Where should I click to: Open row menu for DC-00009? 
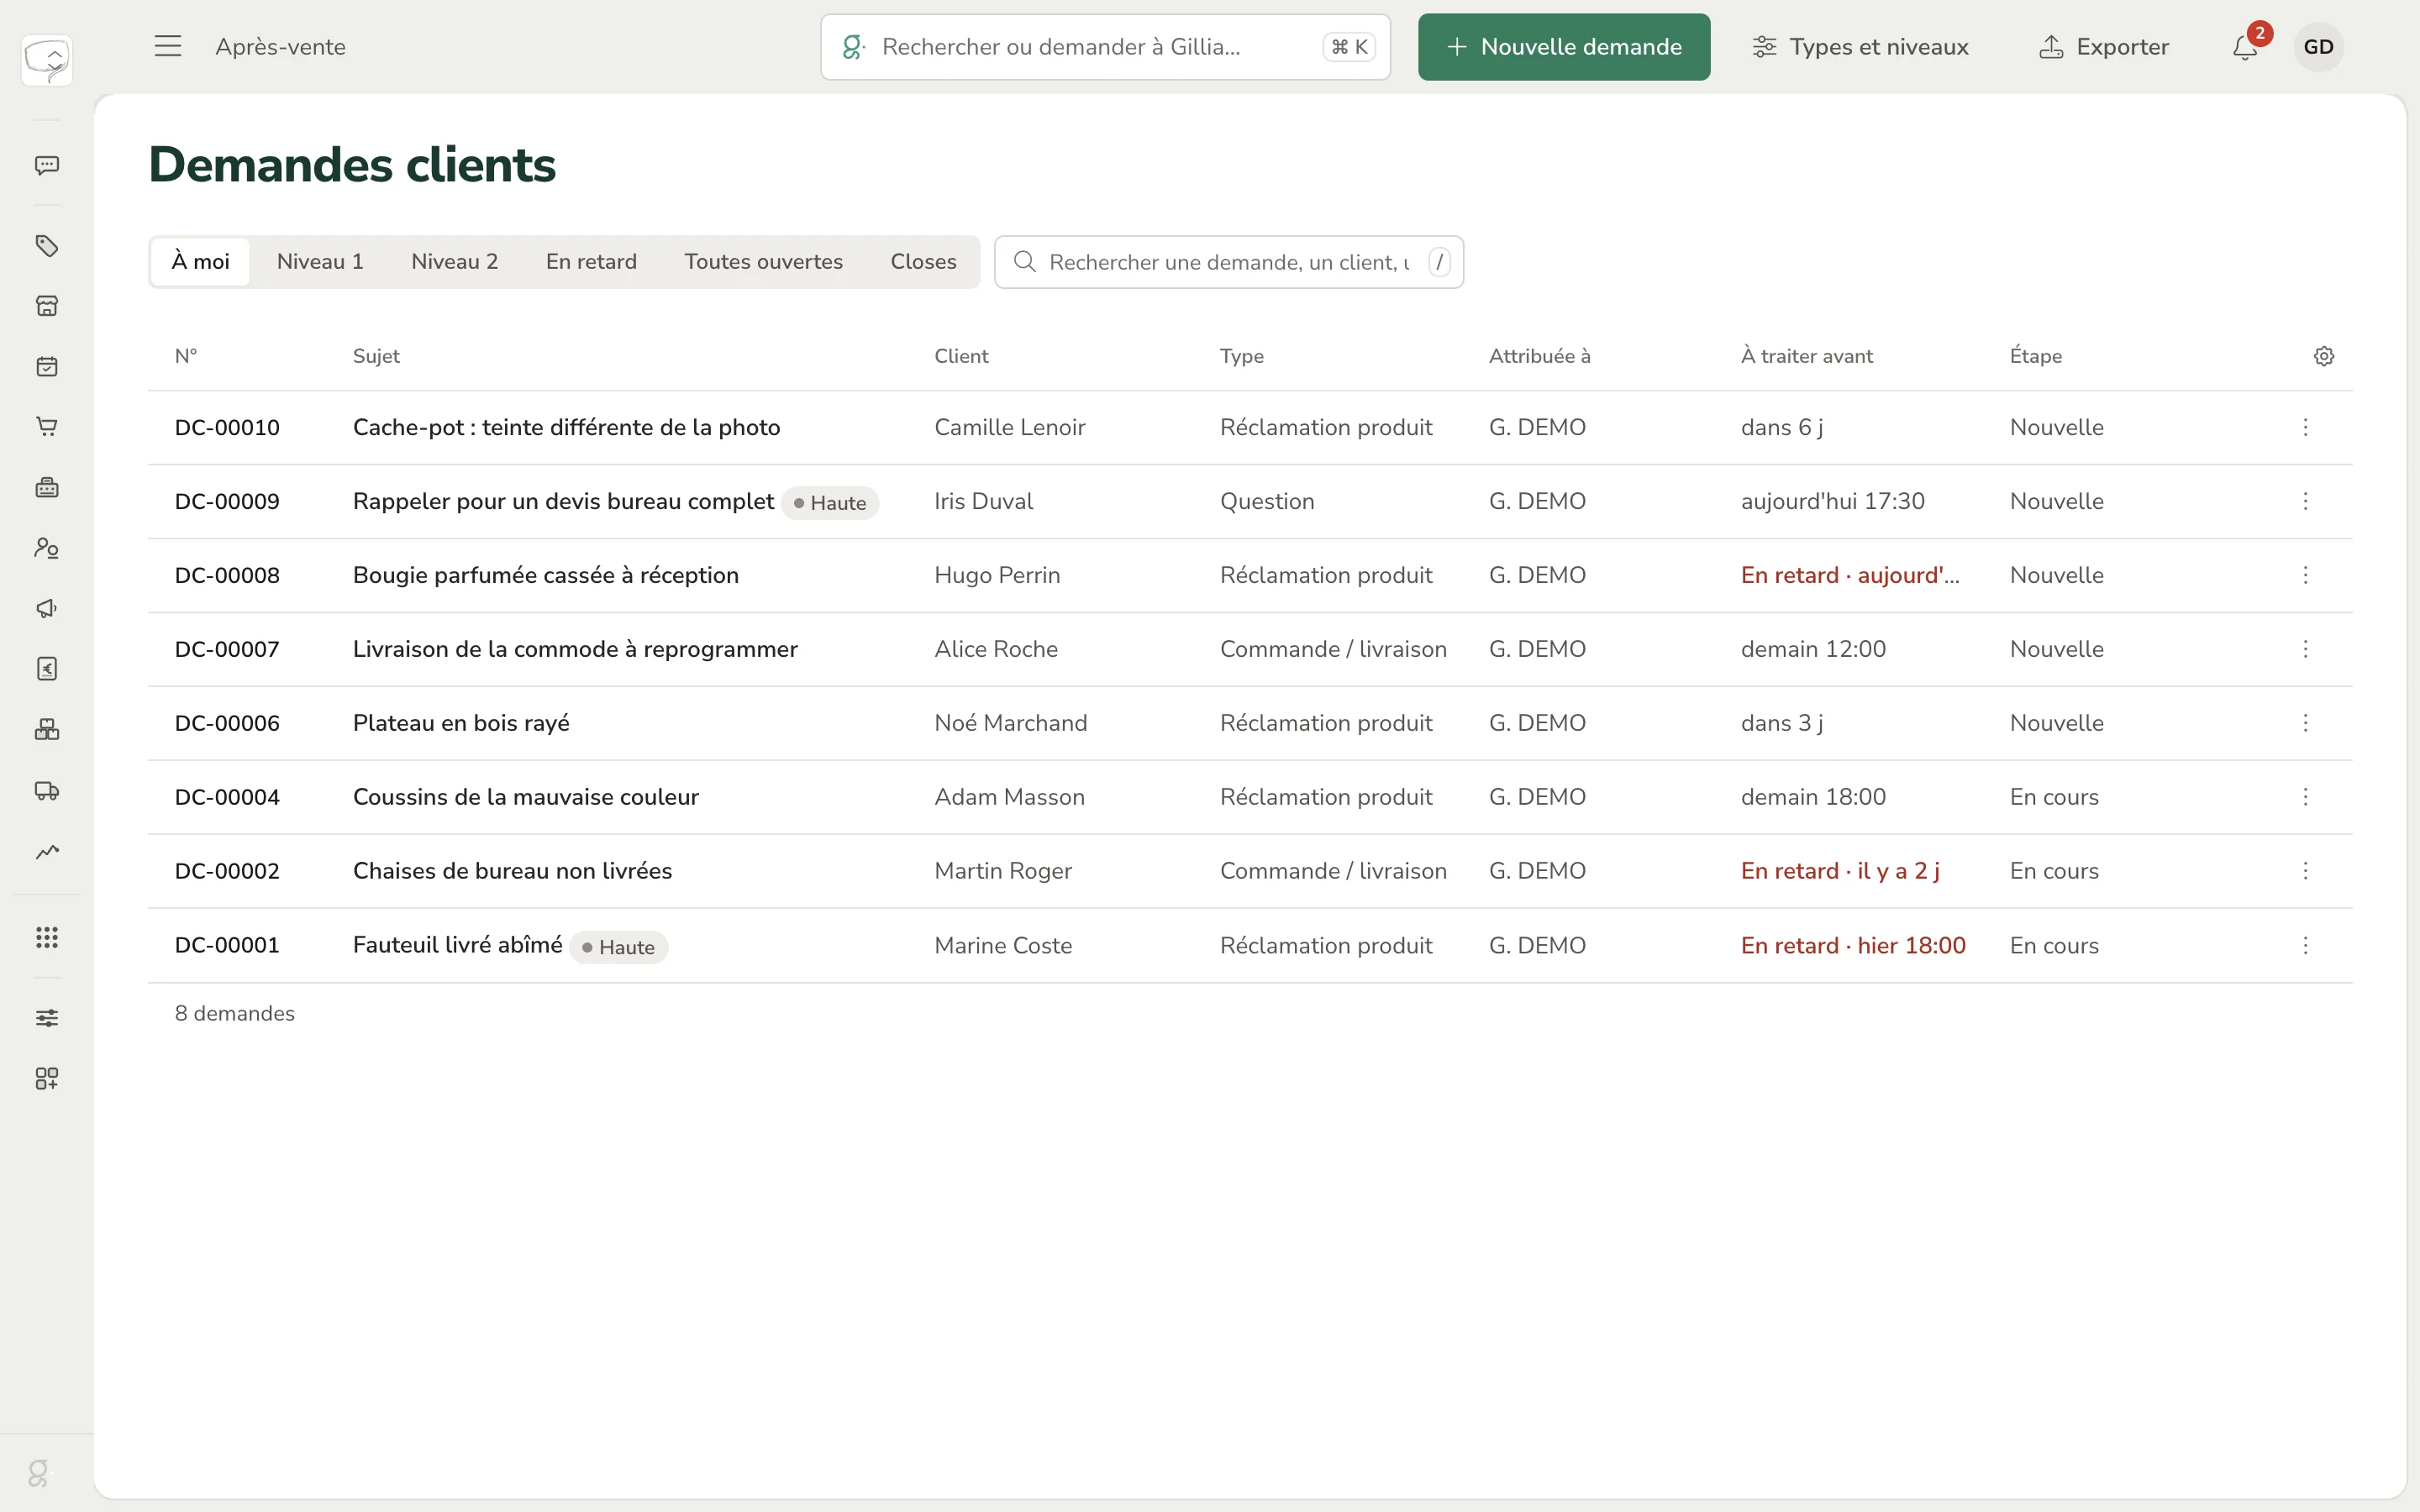[2306, 501]
